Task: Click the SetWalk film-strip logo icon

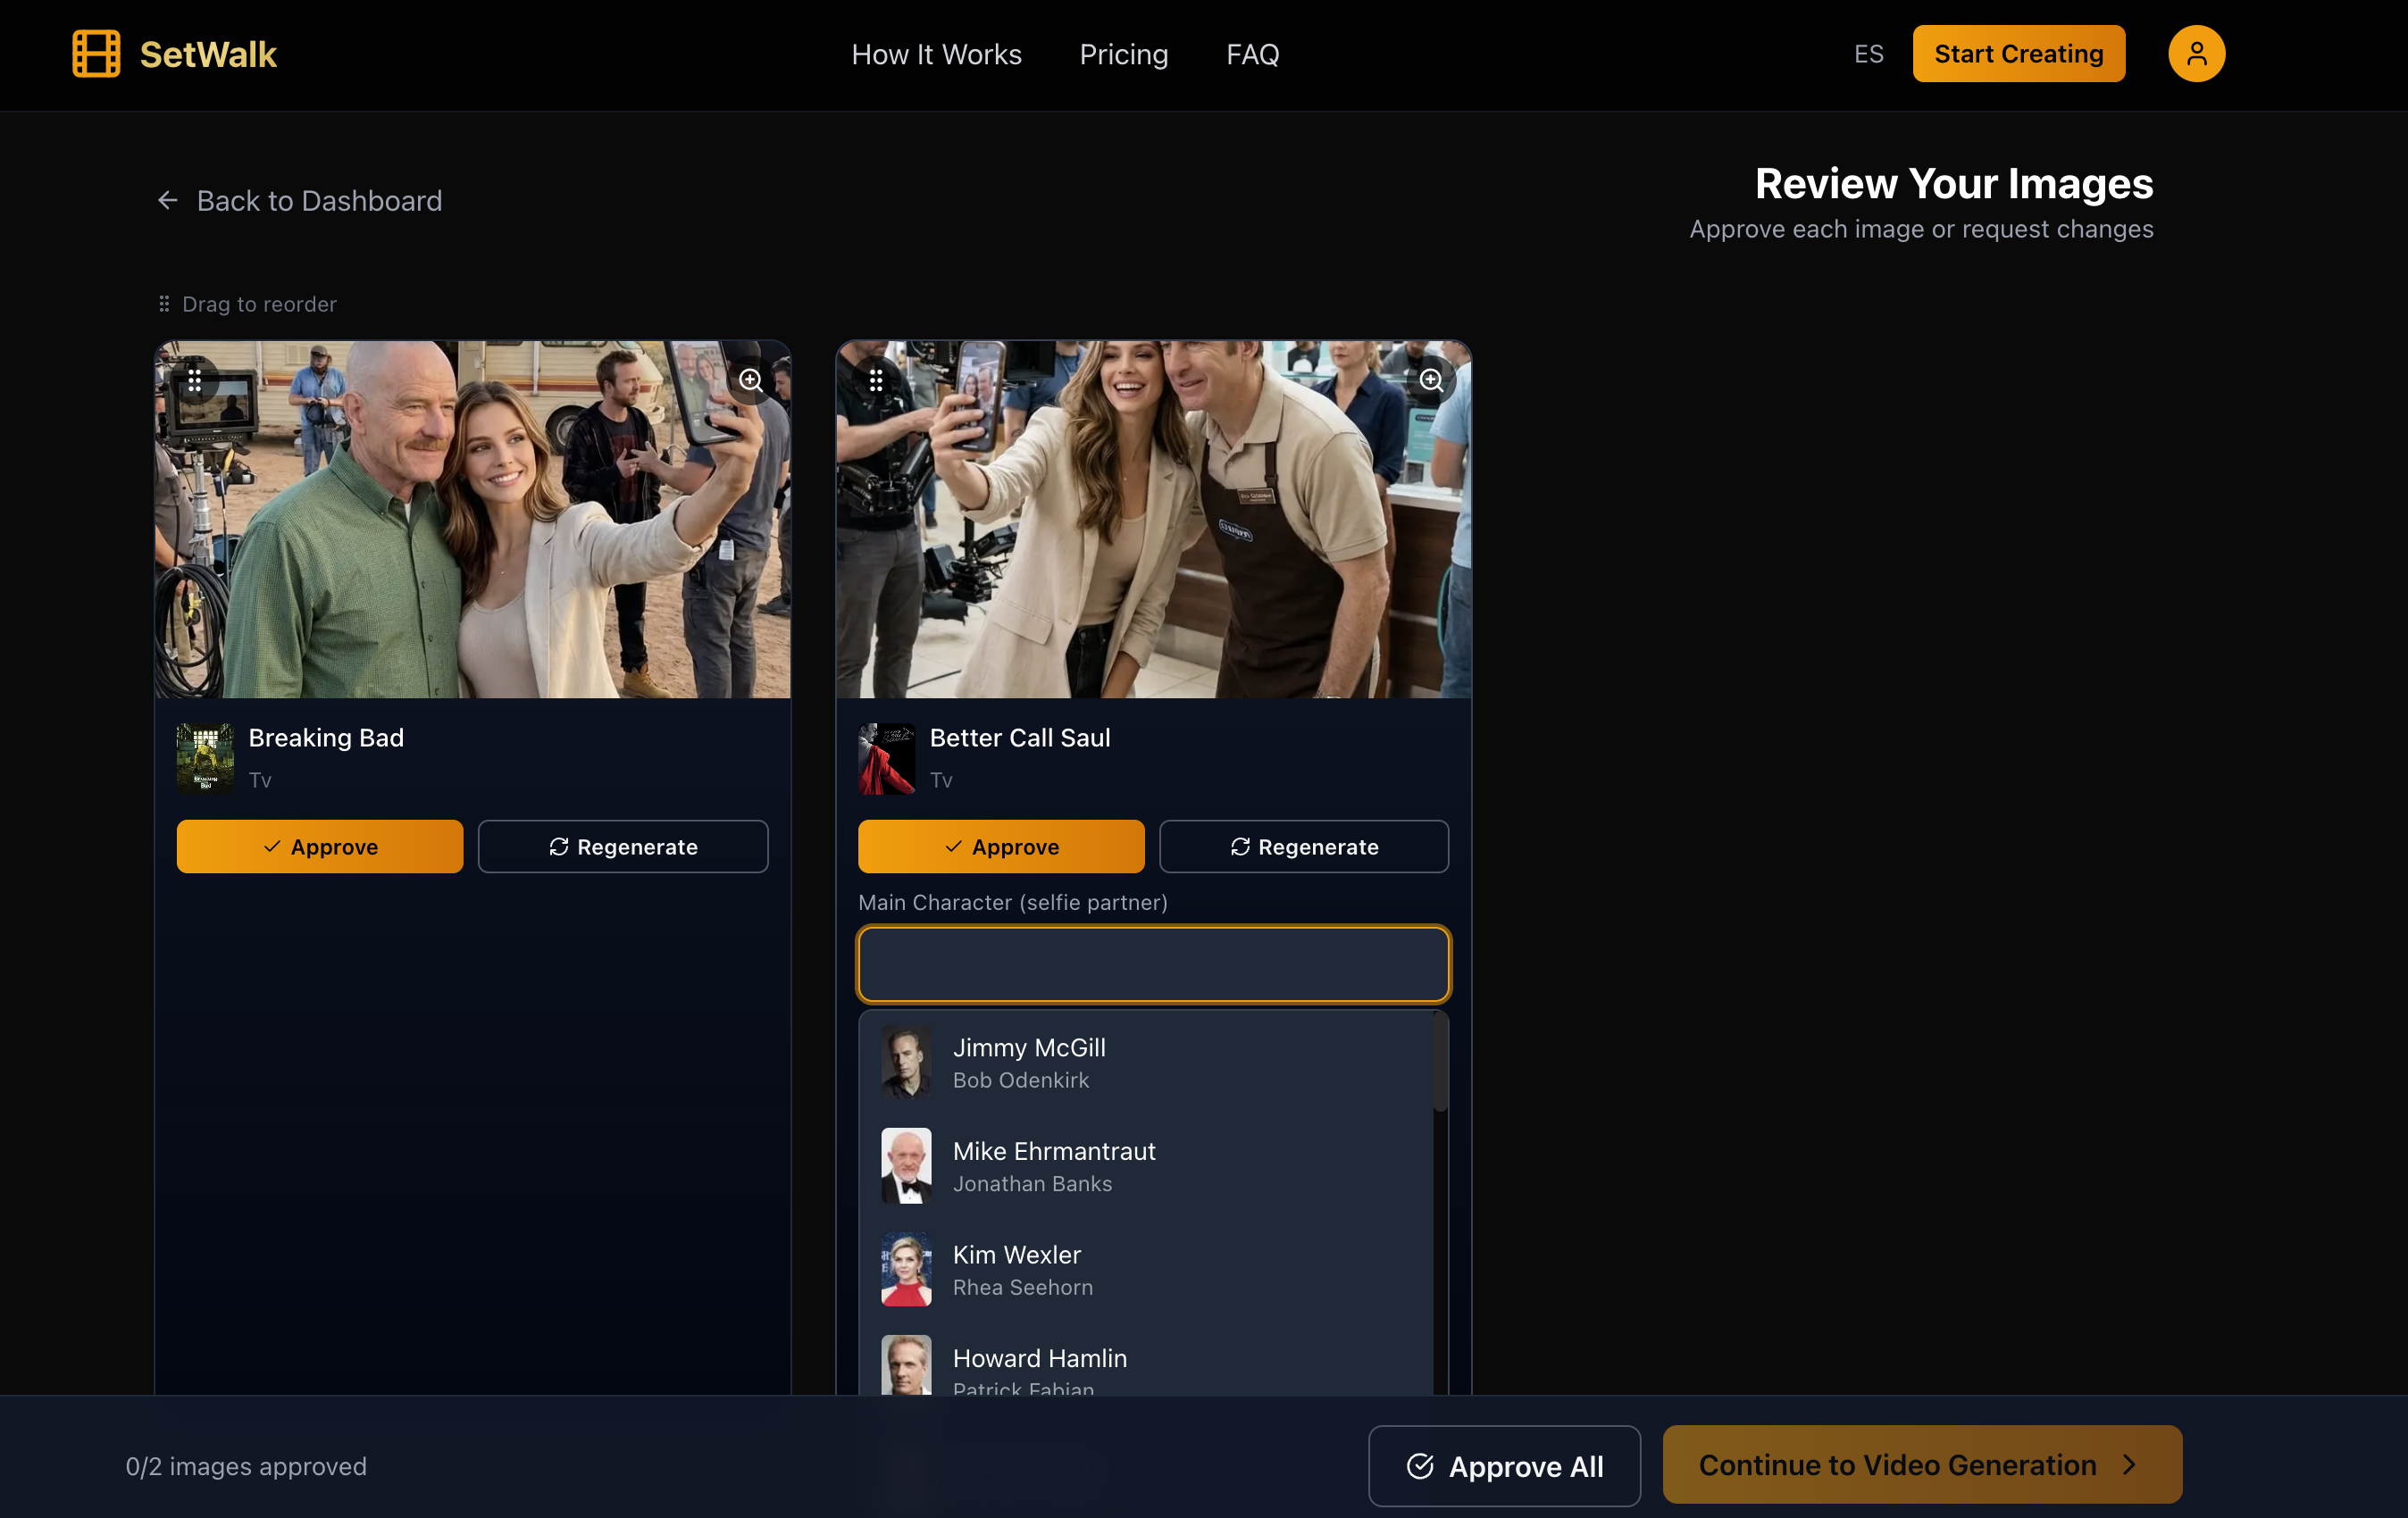Action: point(96,54)
